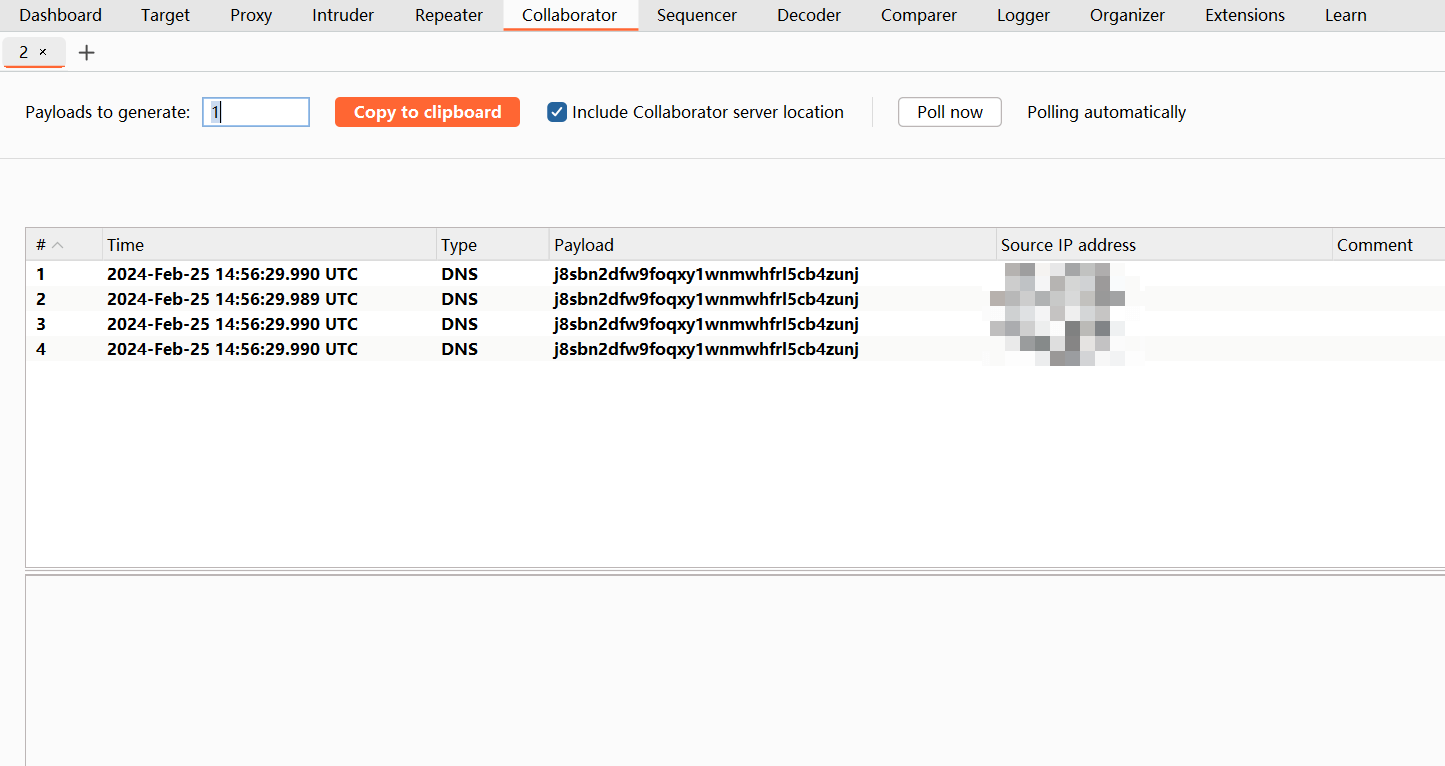Open the Sequencer tab
The image size is (1445, 766).
697,15
